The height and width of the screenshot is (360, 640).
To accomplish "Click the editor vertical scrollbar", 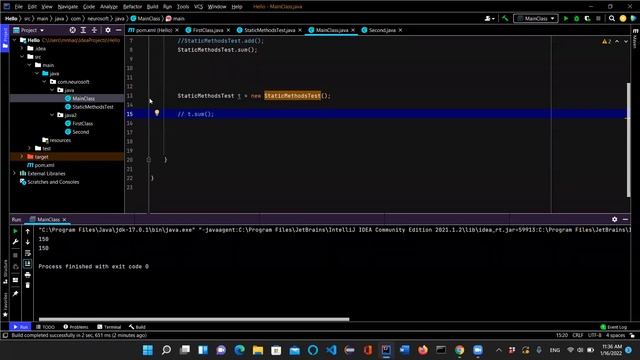I will pos(628,140).
